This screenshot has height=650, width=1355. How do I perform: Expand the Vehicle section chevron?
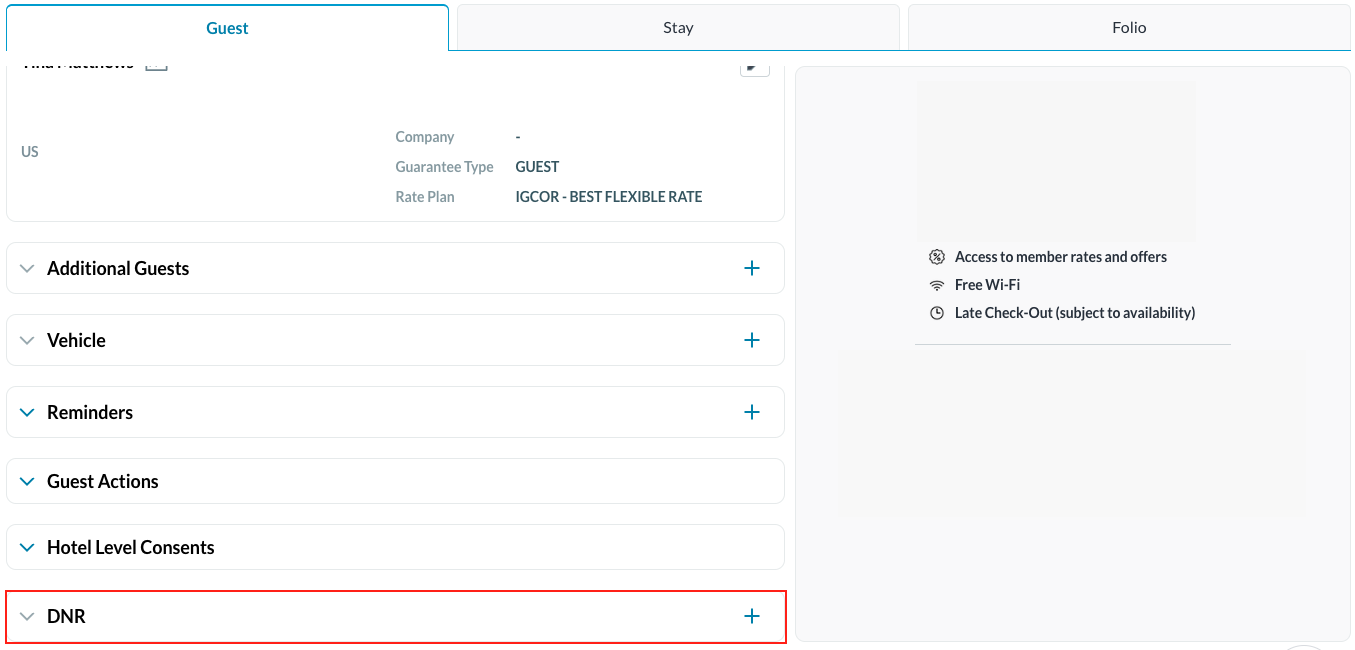click(27, 340)
